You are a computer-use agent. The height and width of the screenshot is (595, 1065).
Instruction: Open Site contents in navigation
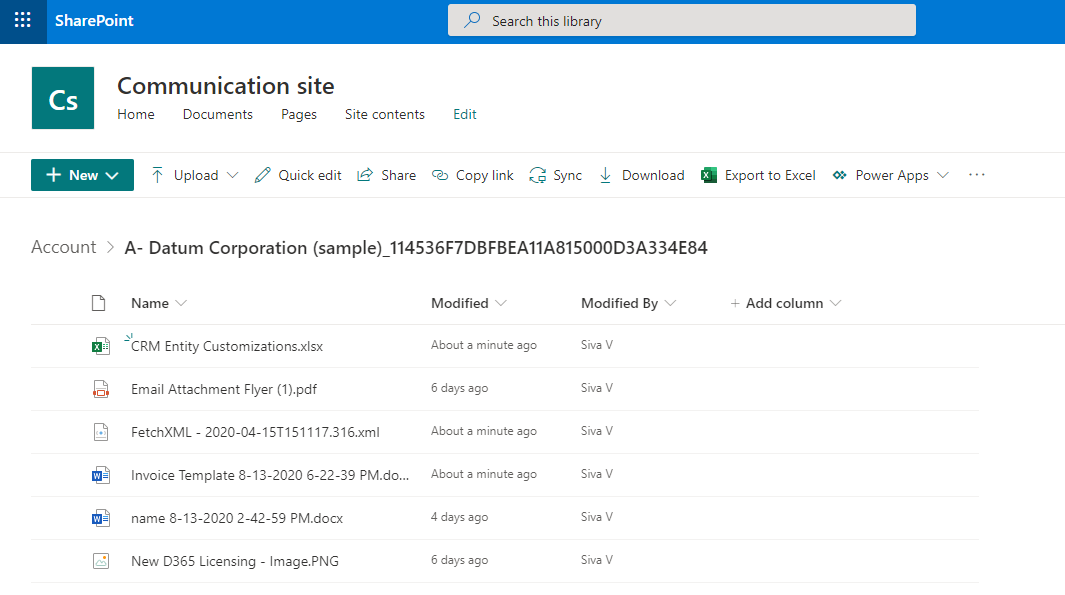click(x=384, y=114)
